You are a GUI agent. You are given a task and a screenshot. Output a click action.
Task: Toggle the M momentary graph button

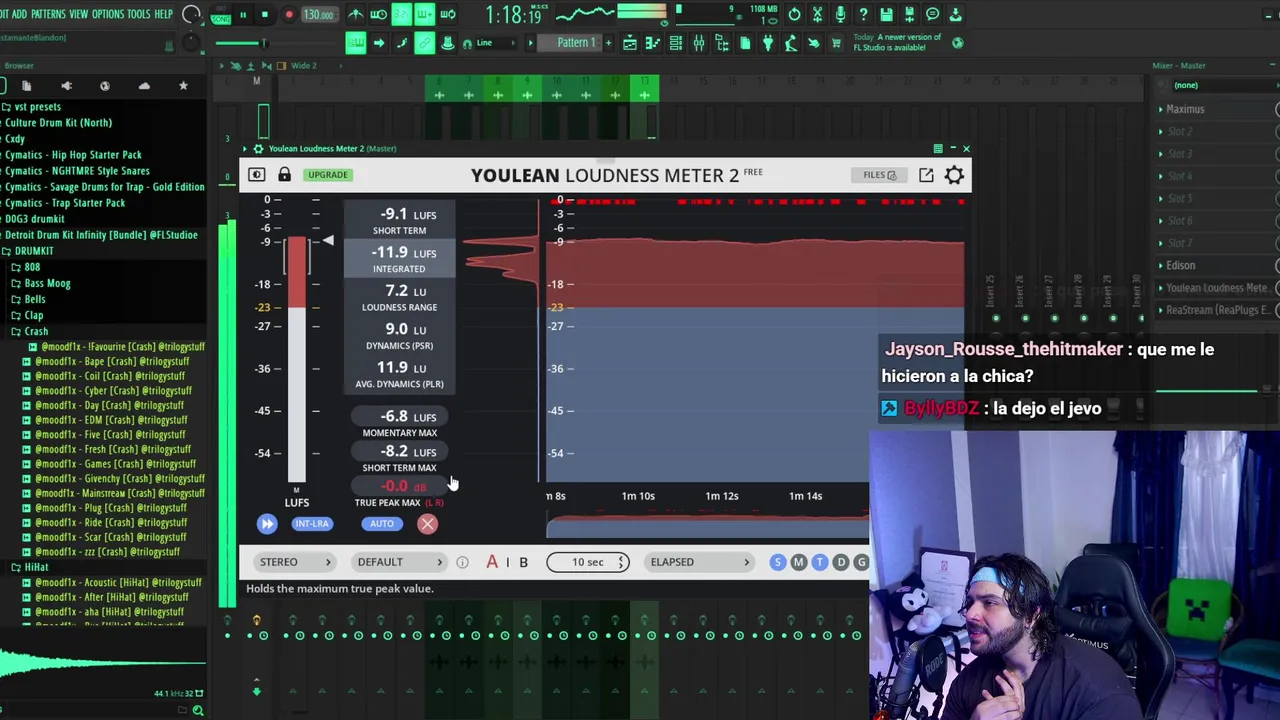(799, 562)
